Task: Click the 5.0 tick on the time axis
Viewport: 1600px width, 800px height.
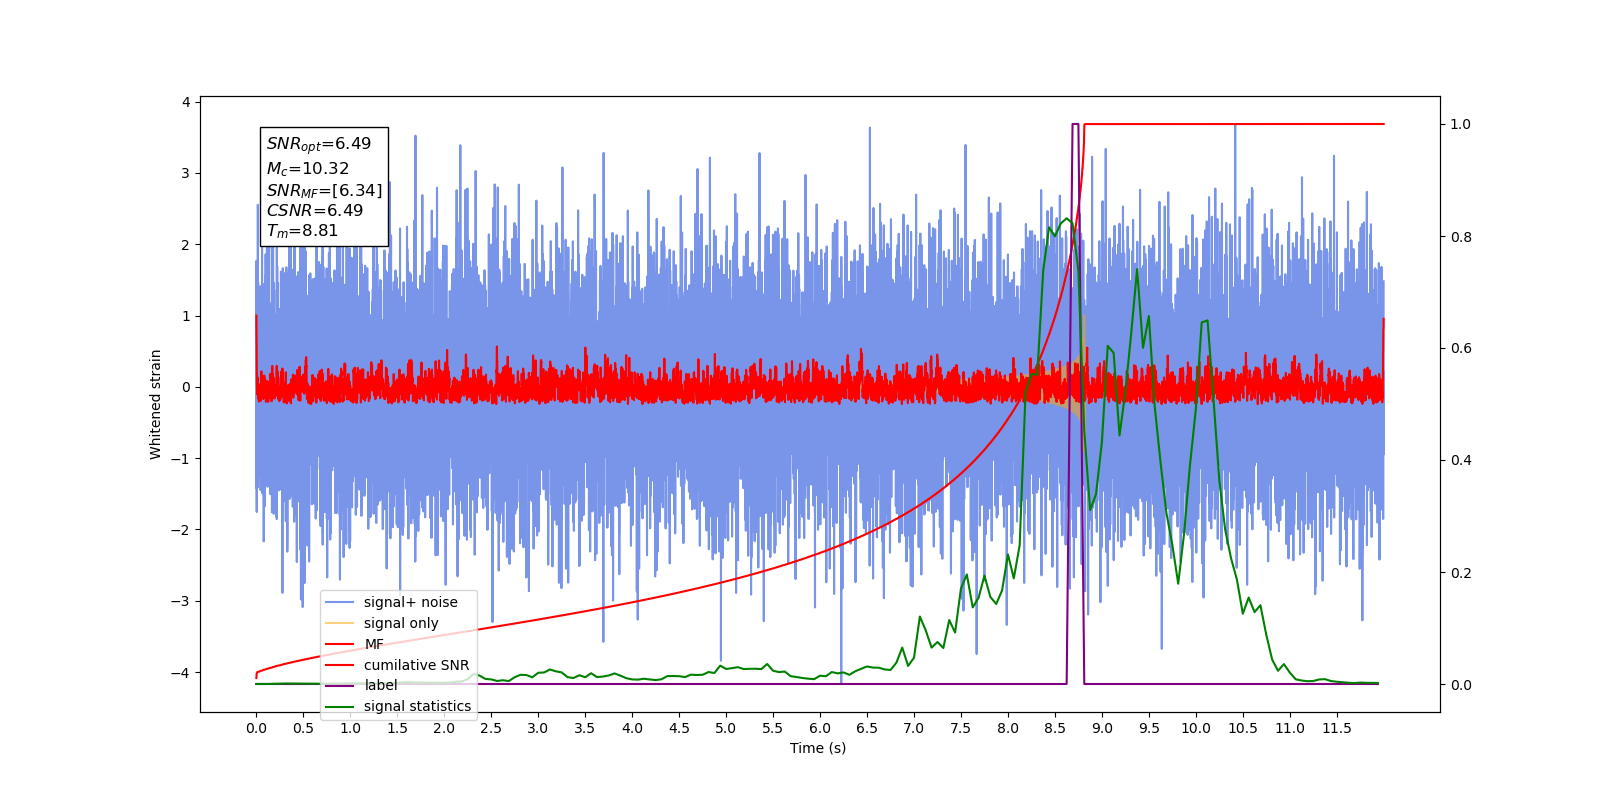Action: coord(726,728)
